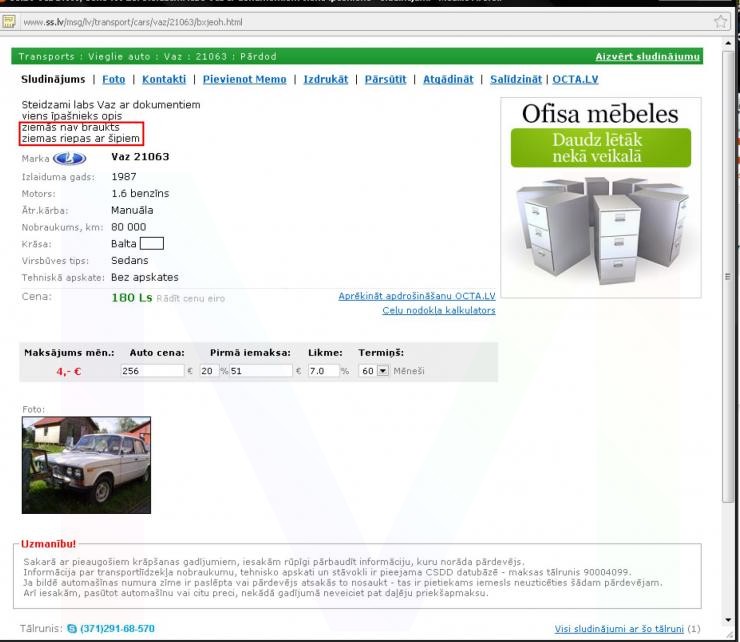Click the page icon beside the URL

[9, 22]
